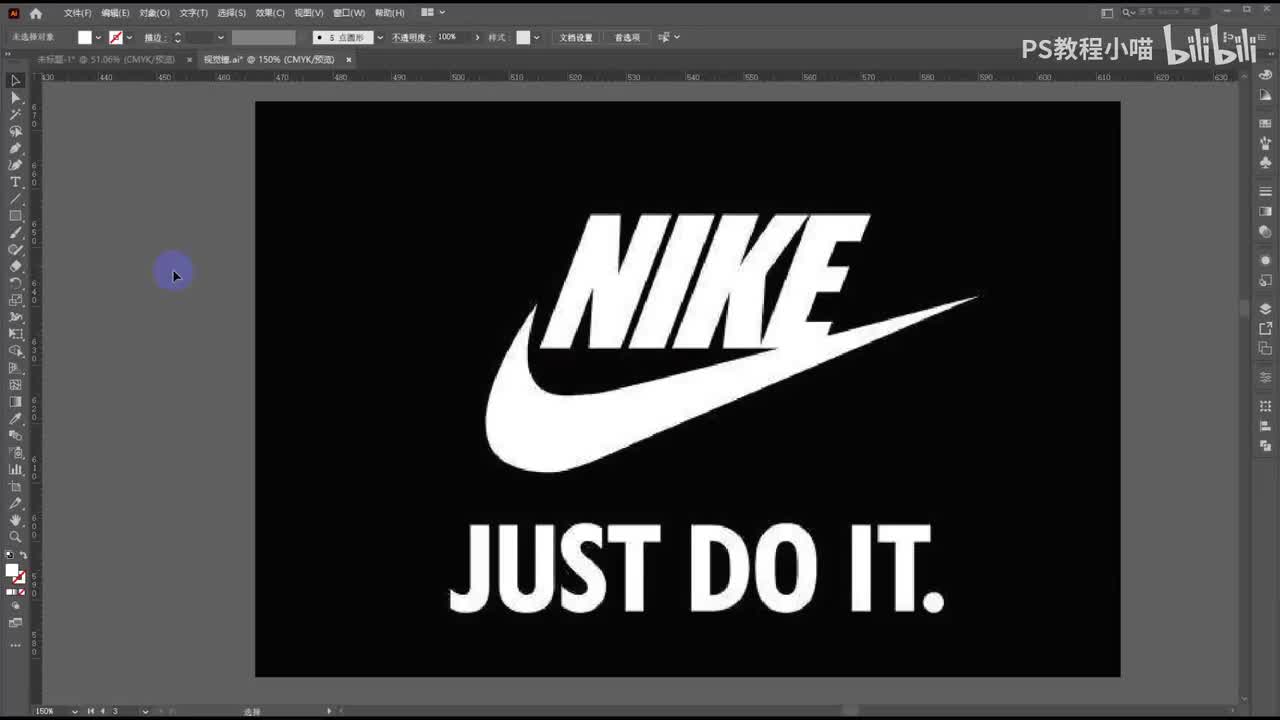Viewport: 1280px width, 720px height.
Task: Select the Scale tool
Action: [x=15, y=300]
